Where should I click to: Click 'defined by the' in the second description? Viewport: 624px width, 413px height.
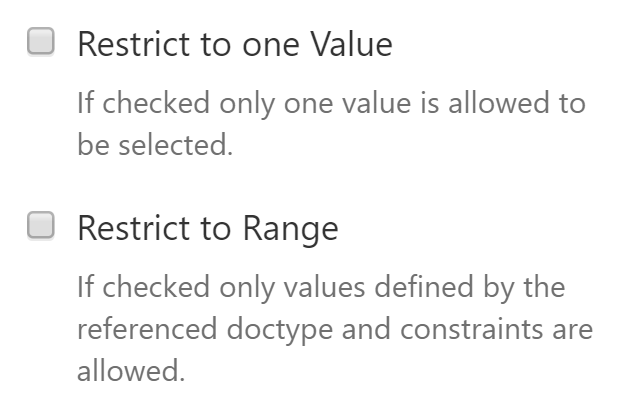(468, 288)
